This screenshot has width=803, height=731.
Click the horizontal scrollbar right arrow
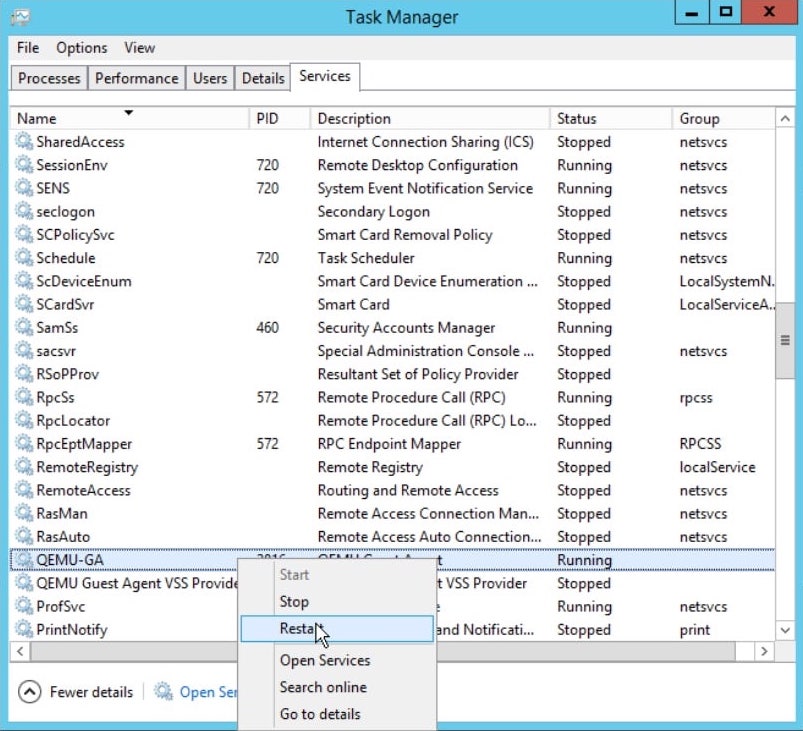coord(764,651)
